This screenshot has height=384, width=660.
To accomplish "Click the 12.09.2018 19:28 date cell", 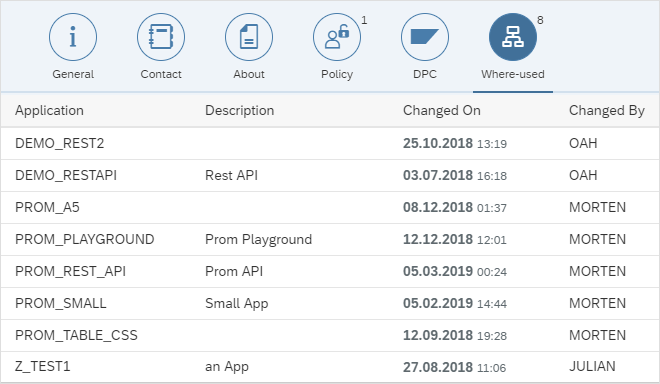I will point(455,336).
